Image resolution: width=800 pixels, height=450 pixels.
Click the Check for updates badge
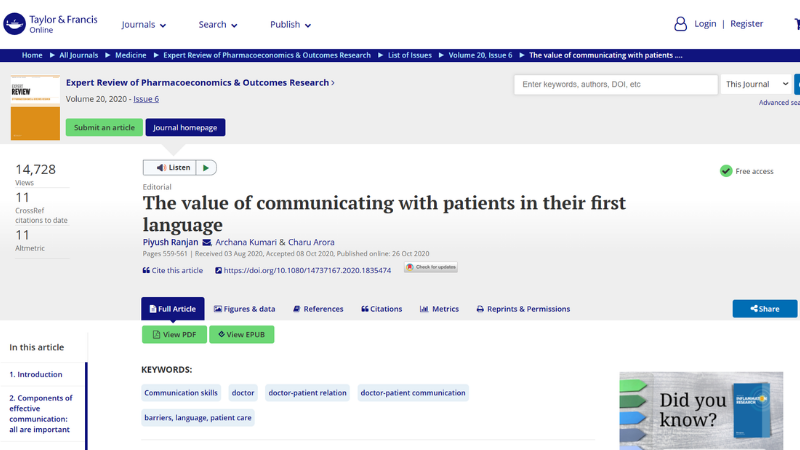point(430,268)
